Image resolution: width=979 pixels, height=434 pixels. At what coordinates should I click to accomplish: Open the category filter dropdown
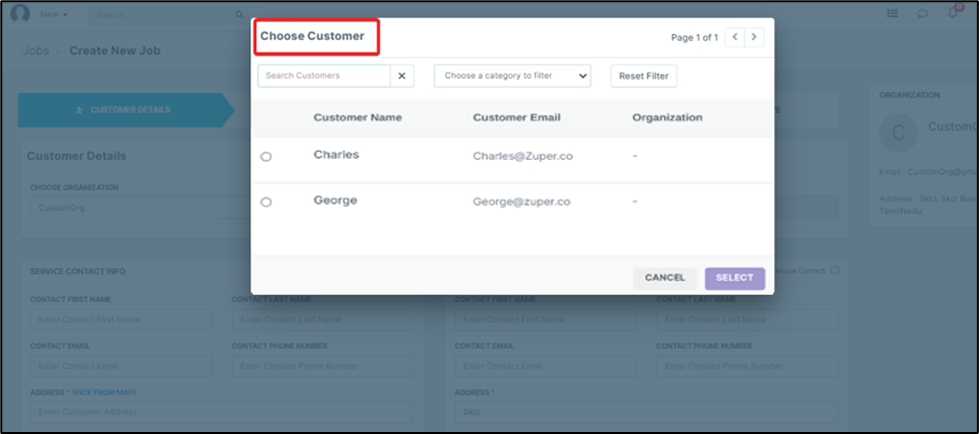(512, 76)
